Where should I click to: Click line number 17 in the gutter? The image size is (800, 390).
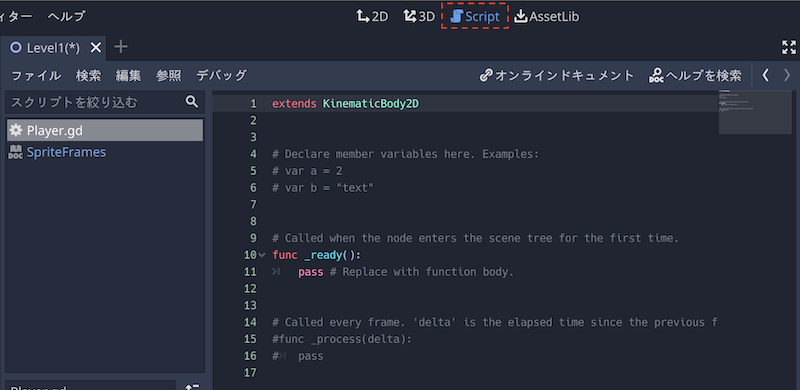(250, 373)
